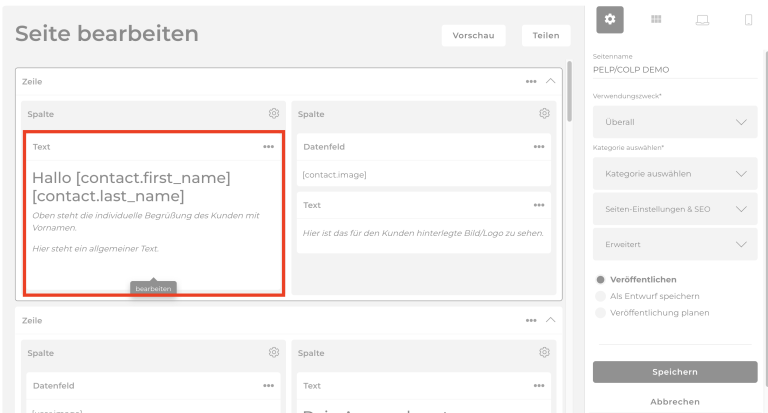
Task: Open settings gear of first left Spalte
Action: tap(274, 114)
